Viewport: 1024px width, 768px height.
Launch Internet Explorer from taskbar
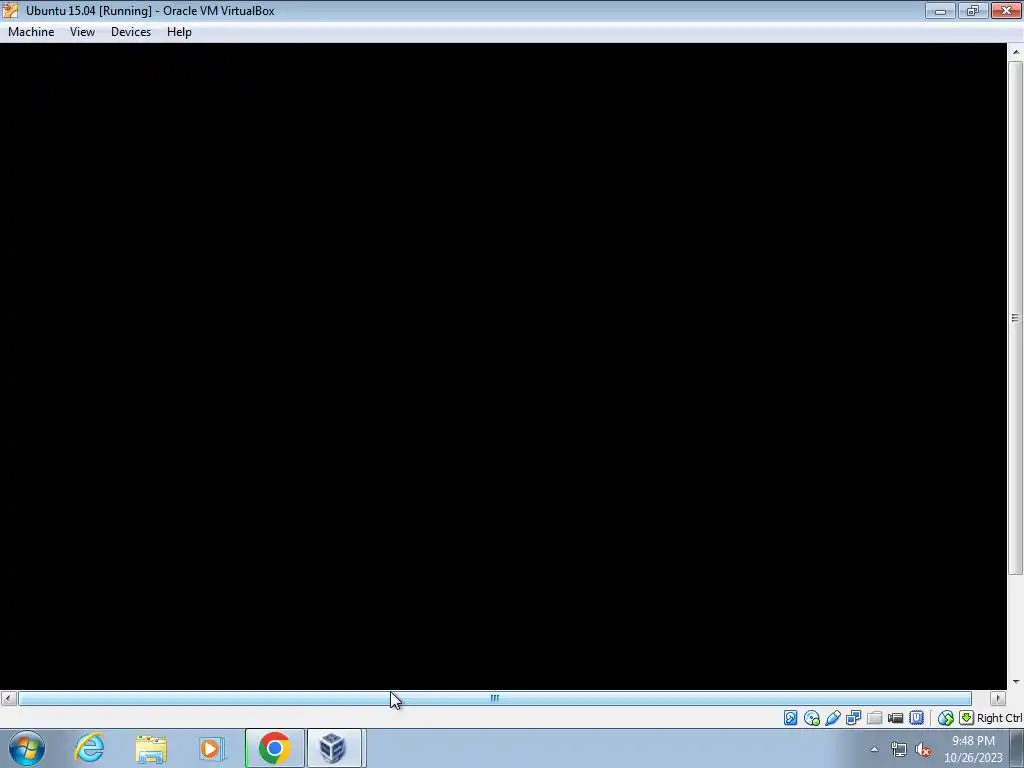pos(89,748)
